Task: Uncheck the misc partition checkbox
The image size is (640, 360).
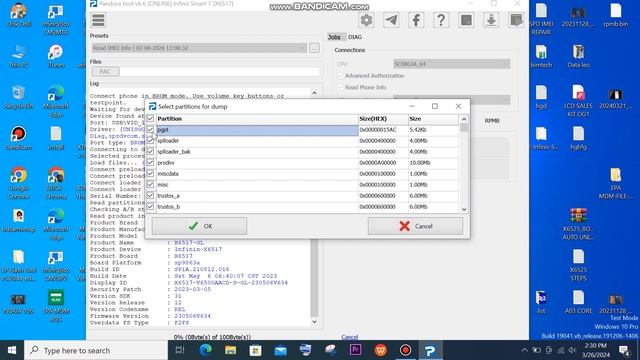Action: tap(150, 185)
